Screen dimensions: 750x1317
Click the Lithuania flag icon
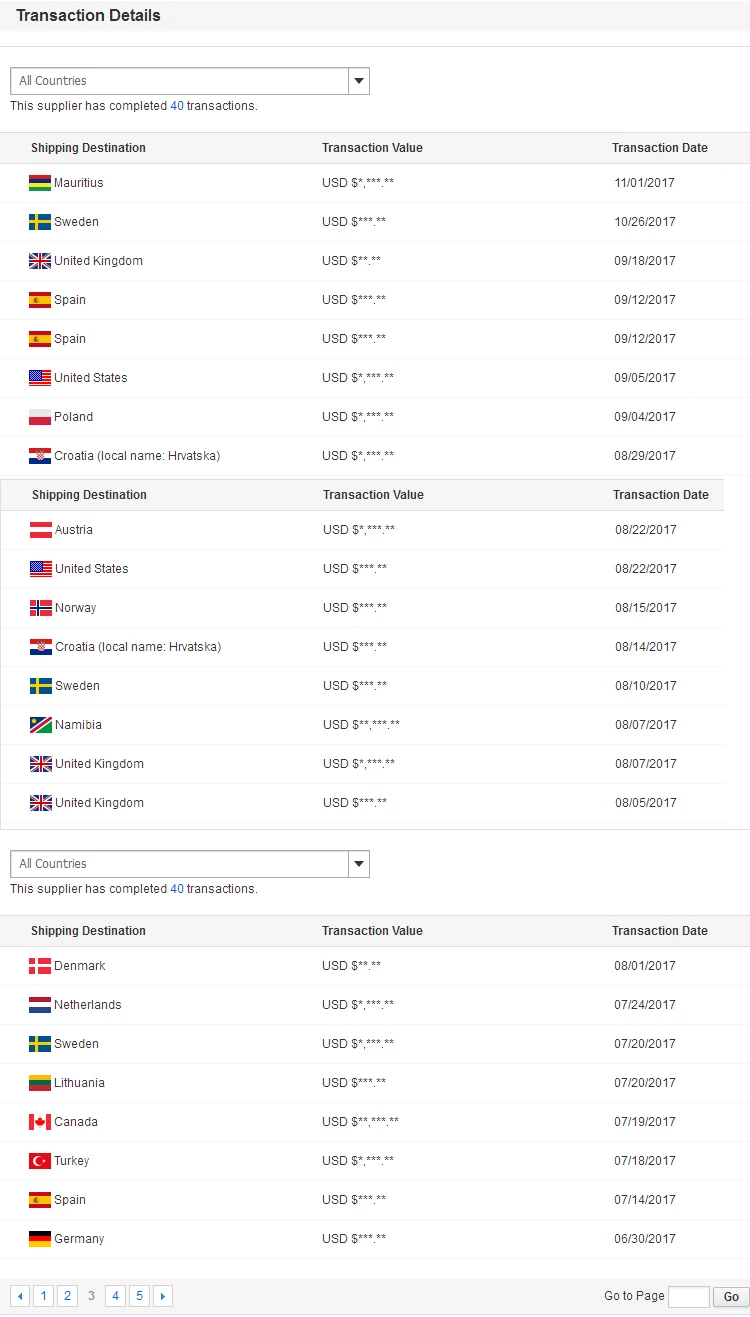pos(40,1083)
